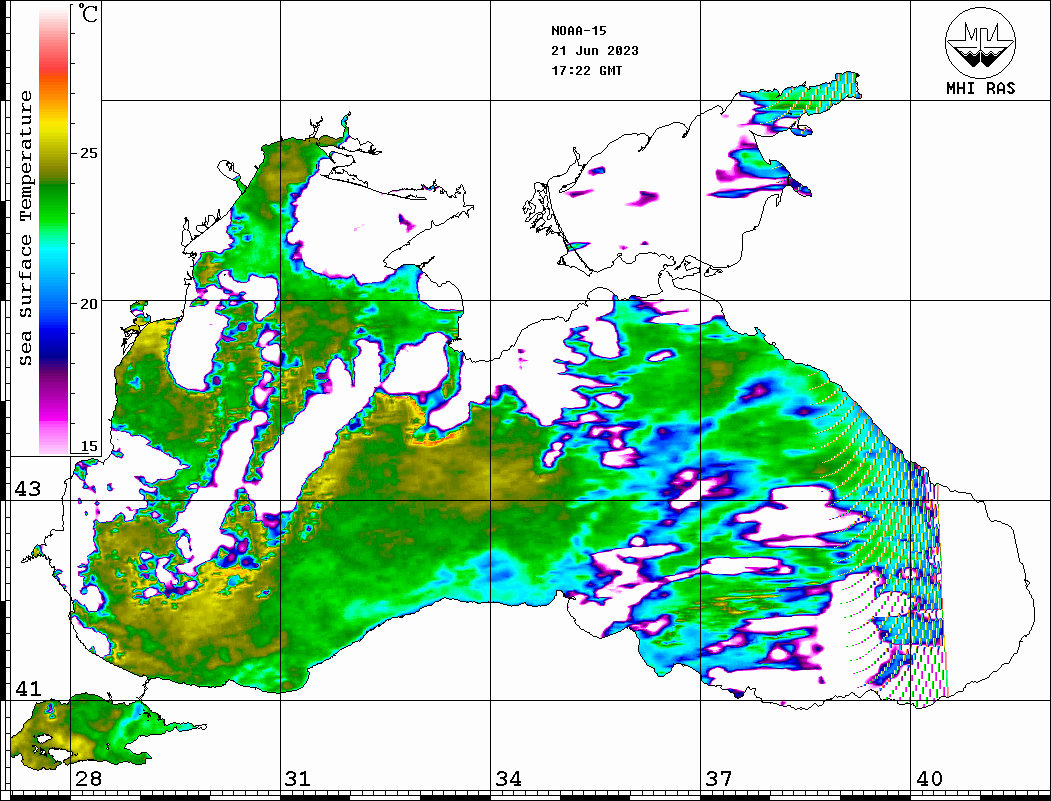Click the color scale temperature bar
Image resolution: width=1051 pixels, height=801 pixels.
coord(54,230)
